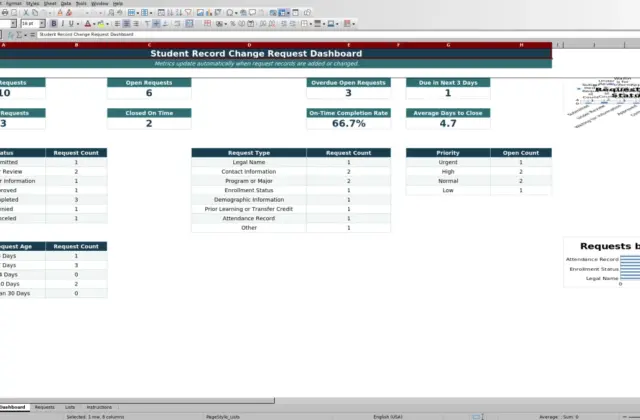Click the AutoFilter funnel icon
The image size is (640, 420).
click(188, 13)
